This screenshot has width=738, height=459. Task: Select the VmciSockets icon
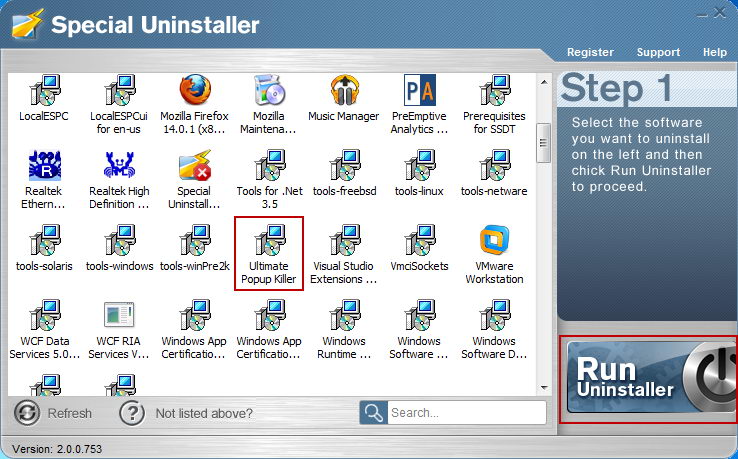tap(419, 240)
